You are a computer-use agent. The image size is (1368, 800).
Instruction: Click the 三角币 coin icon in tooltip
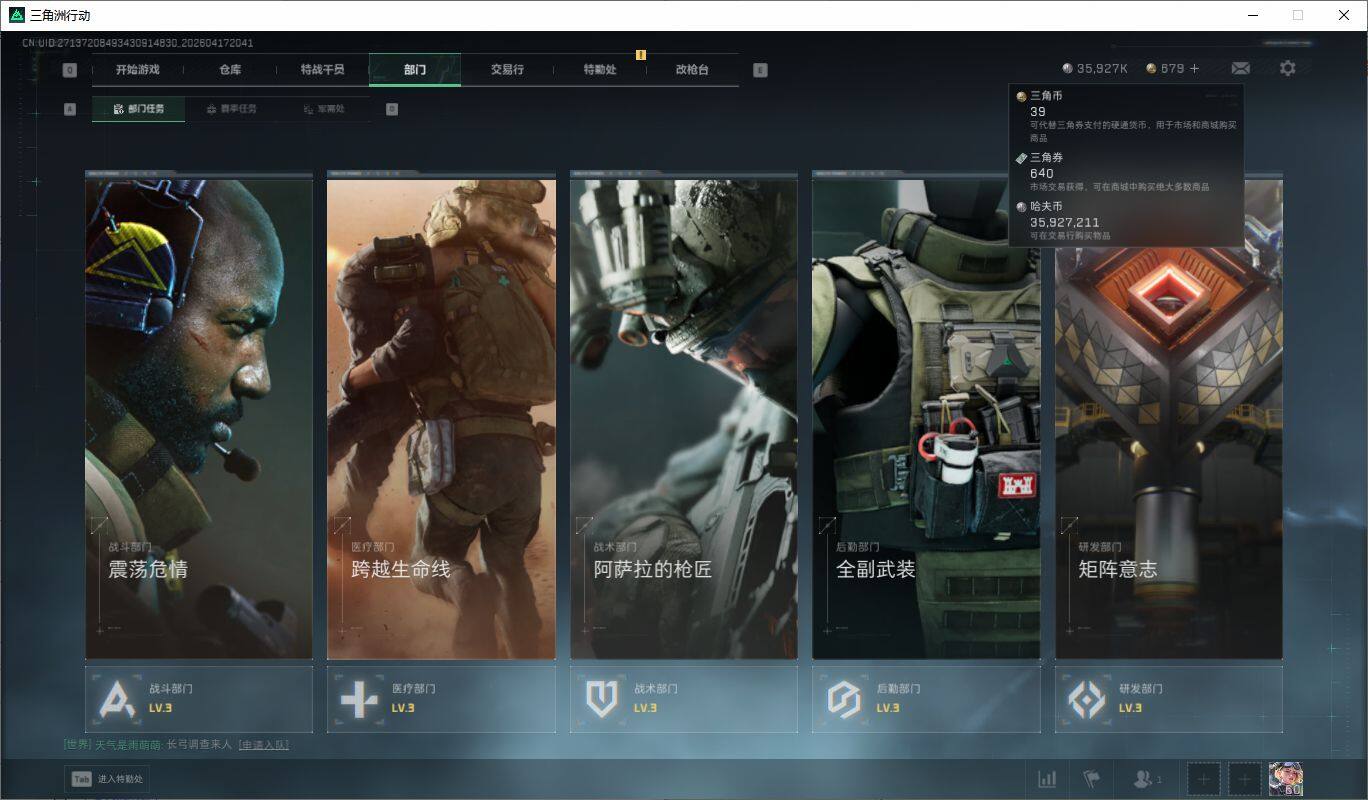pyautogui.click(x=1021, y=96)
